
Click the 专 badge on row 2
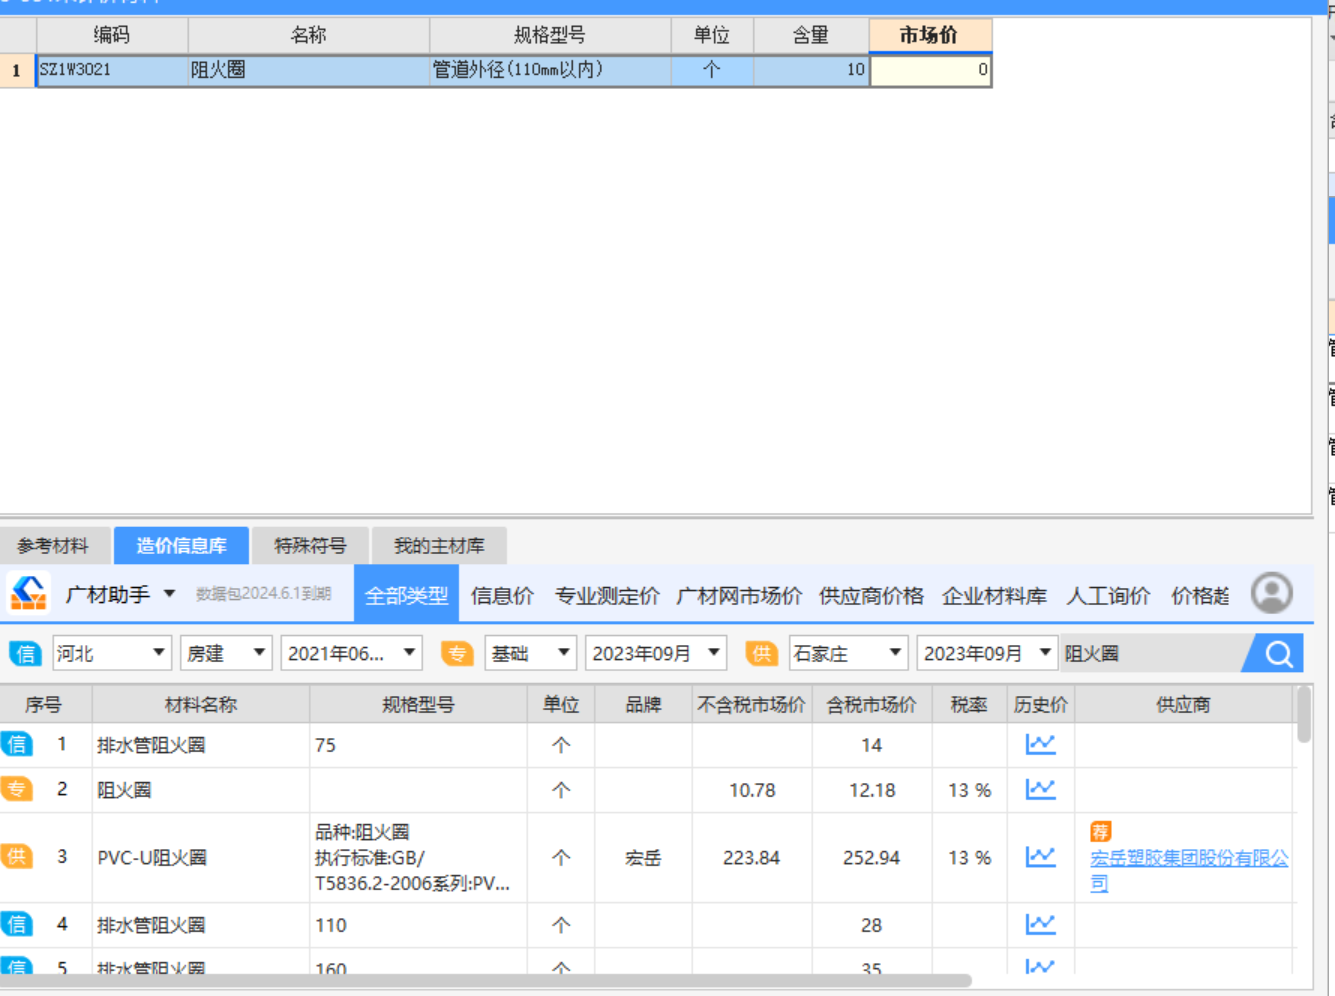coord(17,789)
